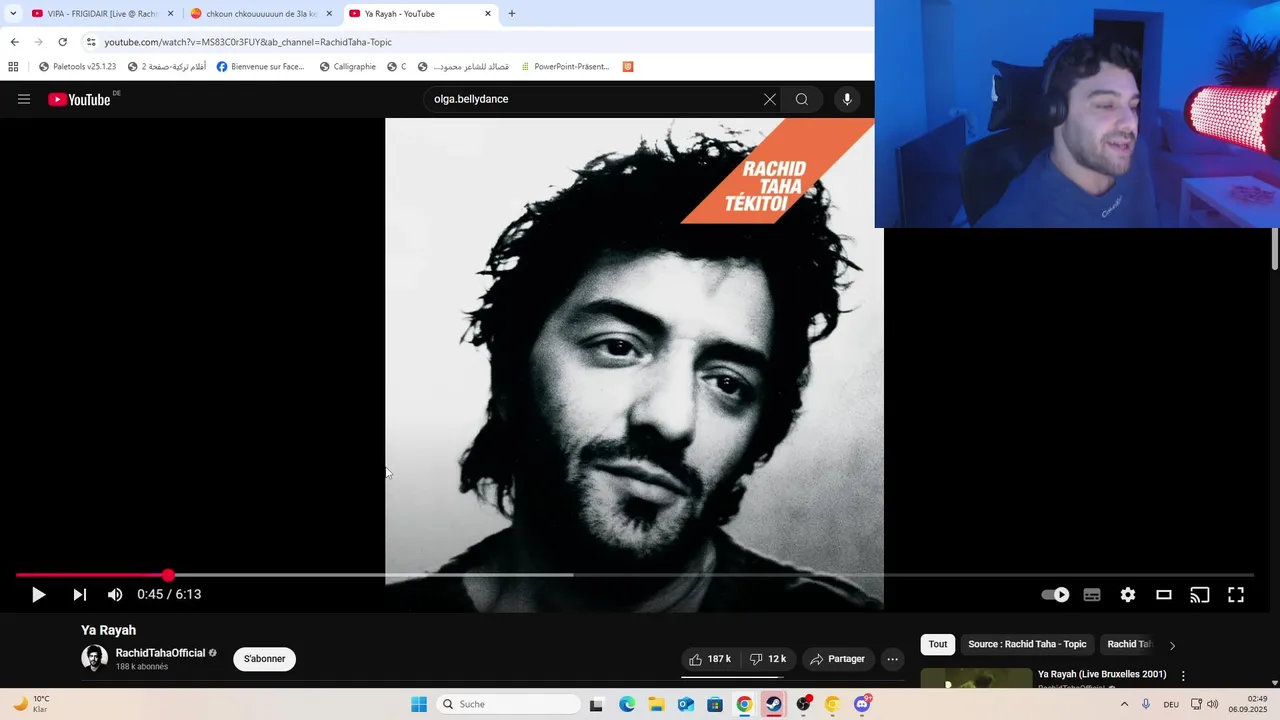This screenshot has width=1280, height=720.
Task: Open Microsoft Store from taskbar
Action: click(x=715, y=704)
